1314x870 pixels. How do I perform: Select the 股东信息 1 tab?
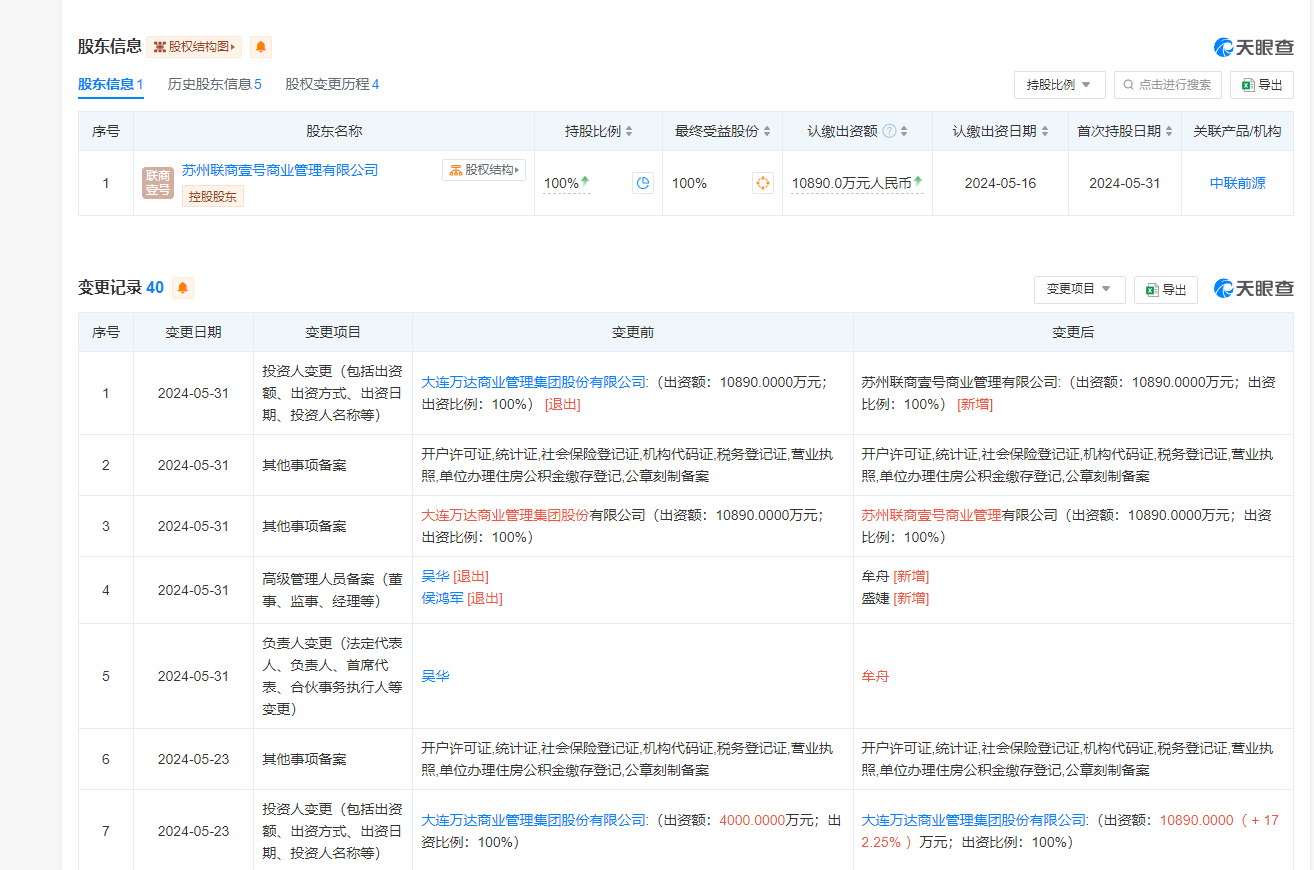(x=111, y=84)
